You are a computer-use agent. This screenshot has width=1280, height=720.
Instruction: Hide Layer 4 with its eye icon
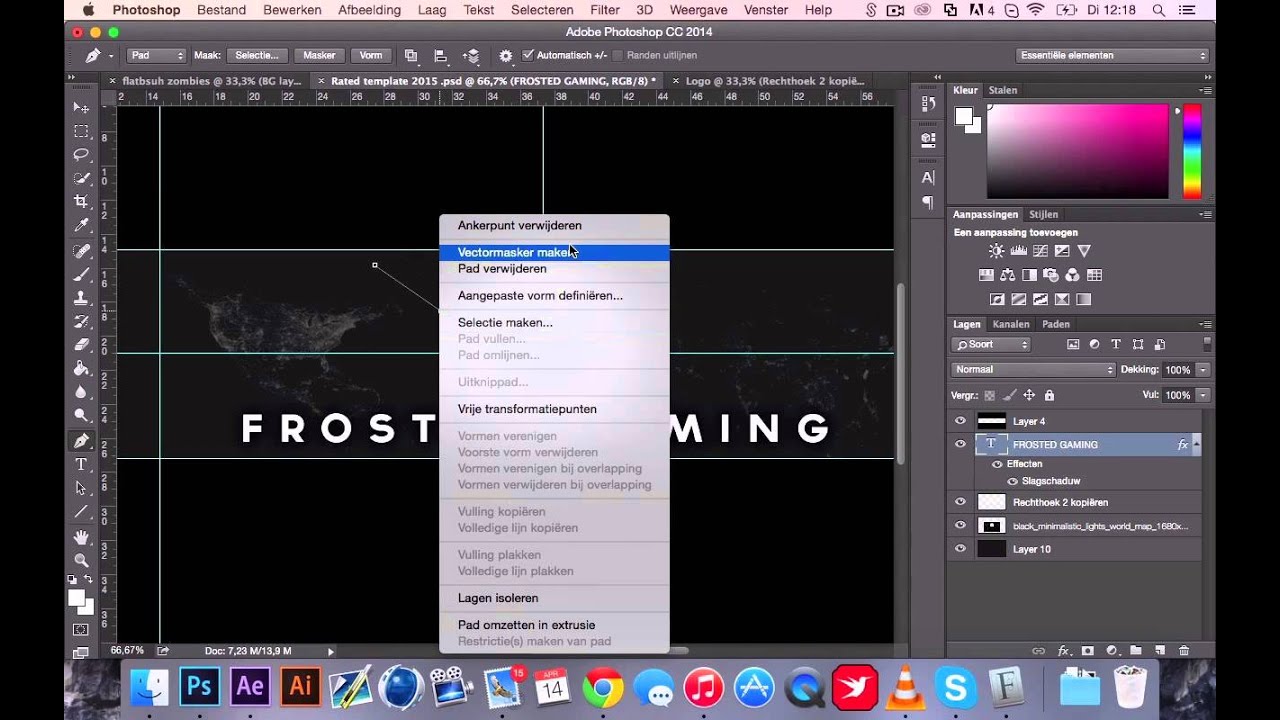coord(961,421)
